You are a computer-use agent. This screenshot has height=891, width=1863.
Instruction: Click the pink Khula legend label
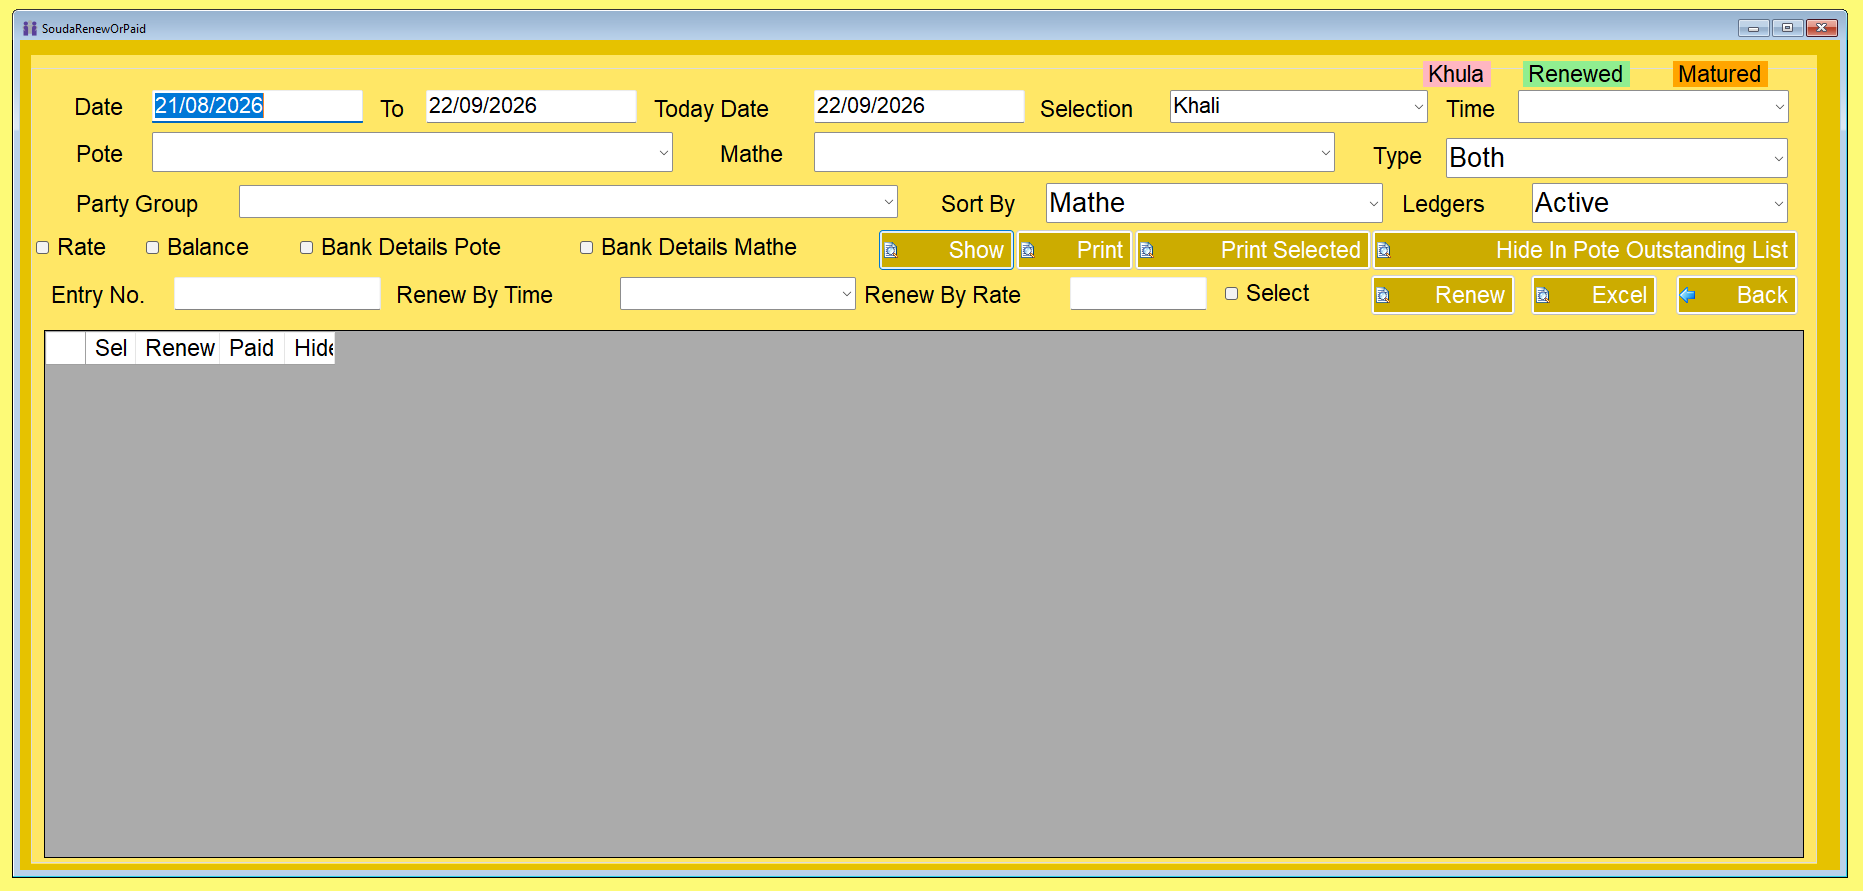point(1456,74)
